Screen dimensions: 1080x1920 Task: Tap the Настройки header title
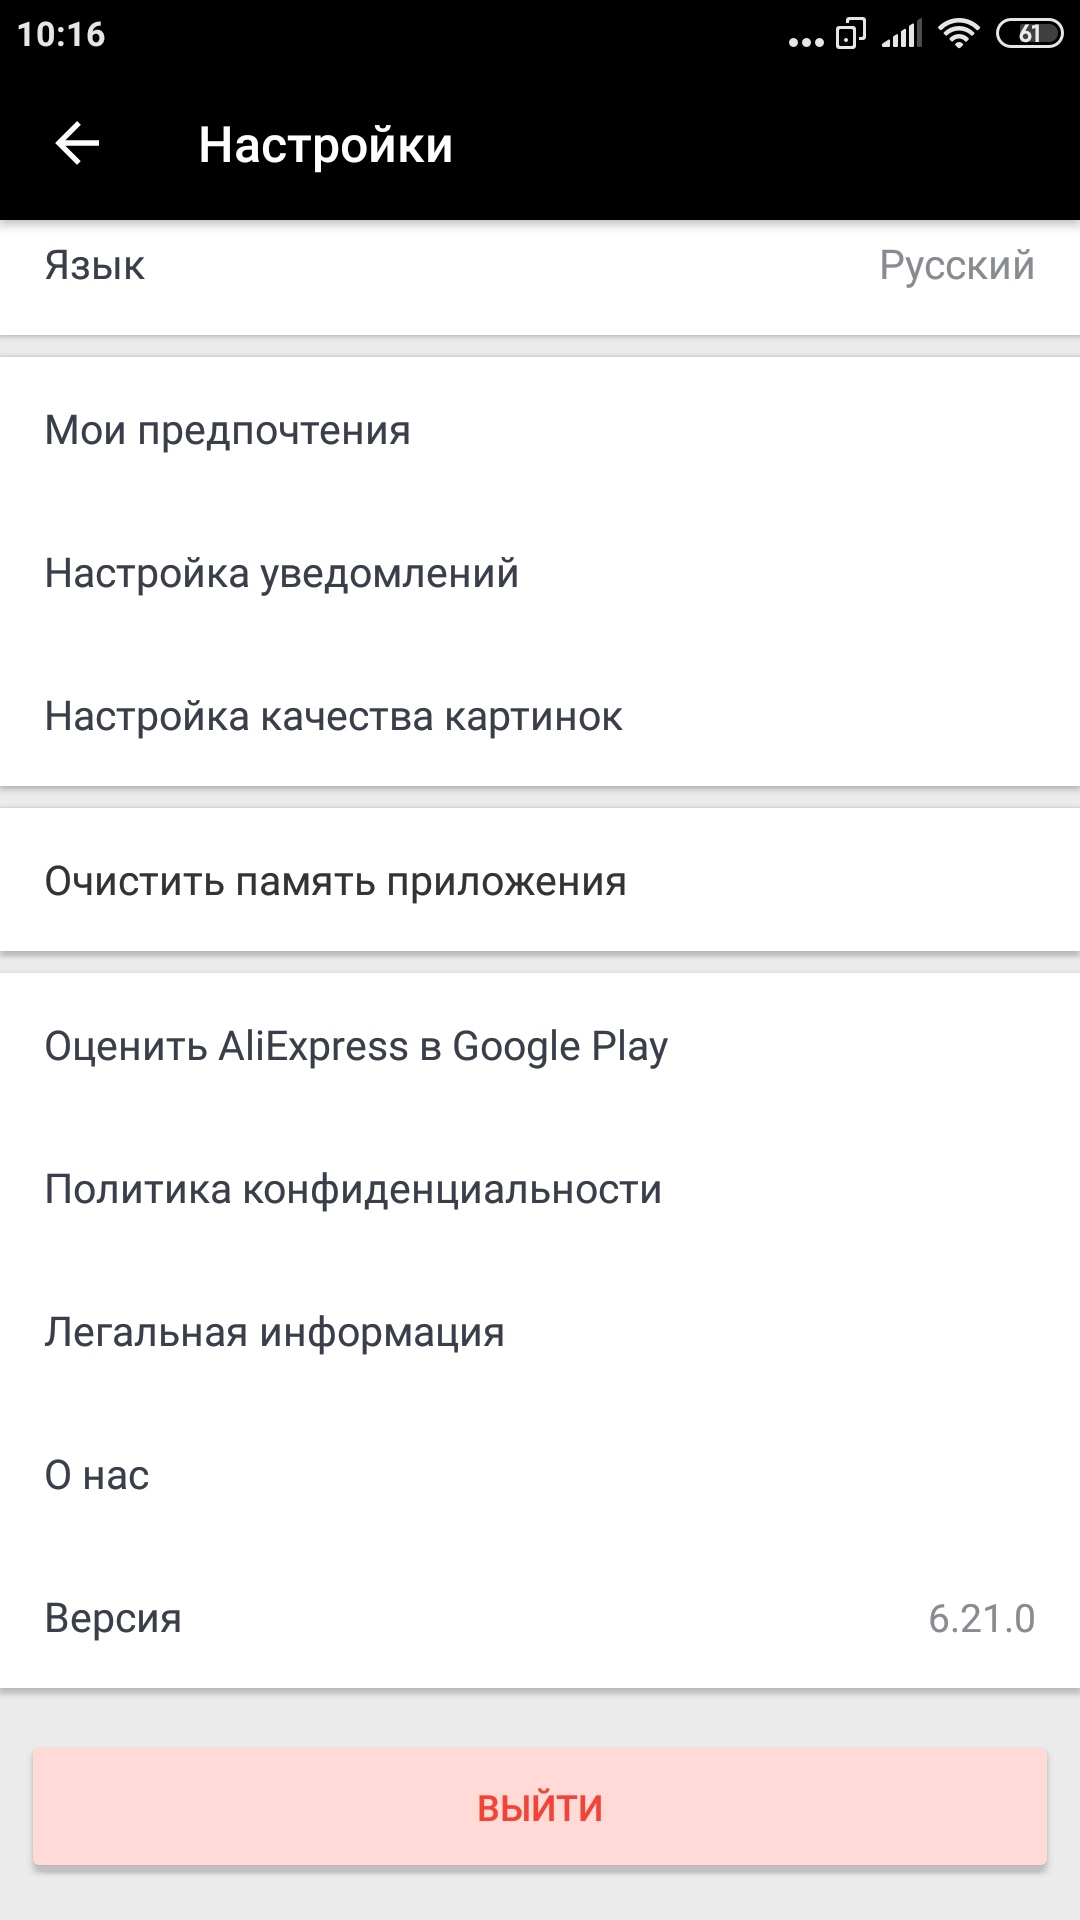coord(326,145)
